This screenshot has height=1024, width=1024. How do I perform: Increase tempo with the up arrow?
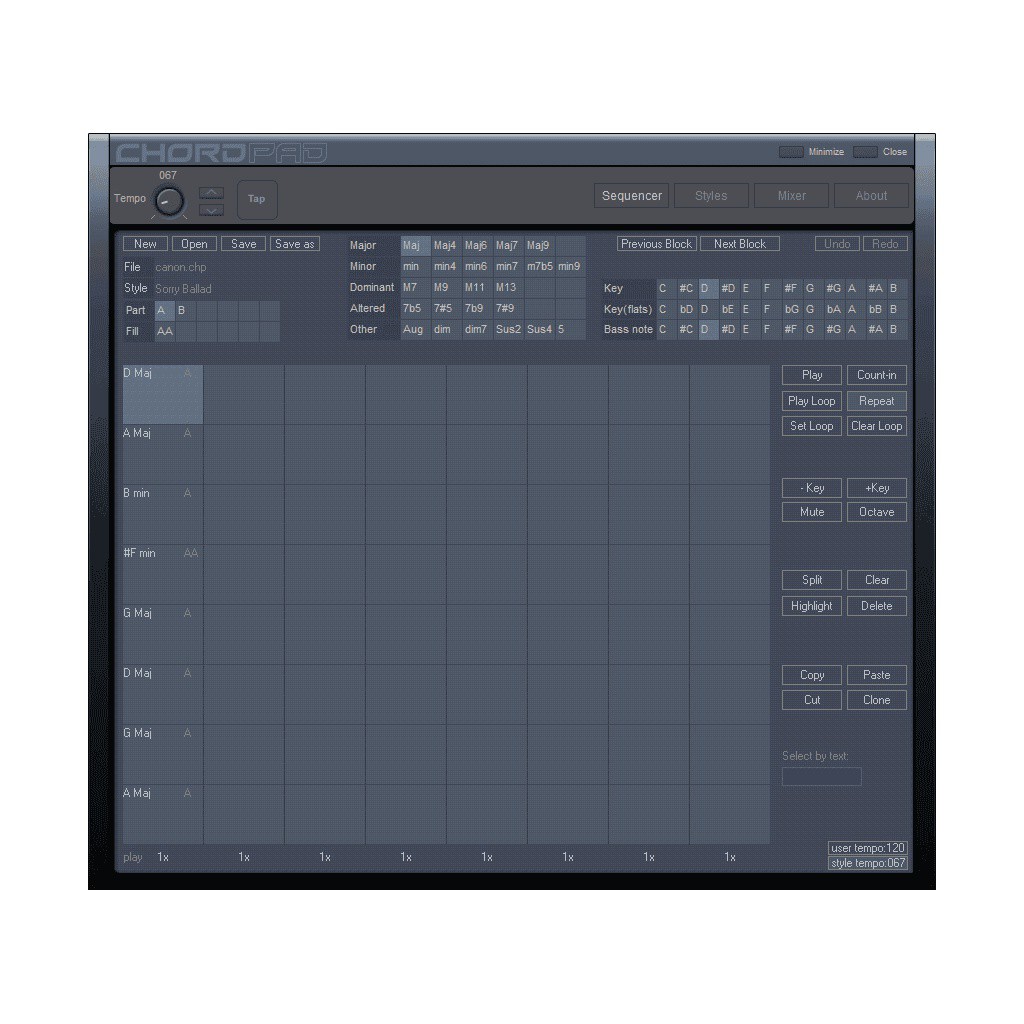tap(211, 193)
